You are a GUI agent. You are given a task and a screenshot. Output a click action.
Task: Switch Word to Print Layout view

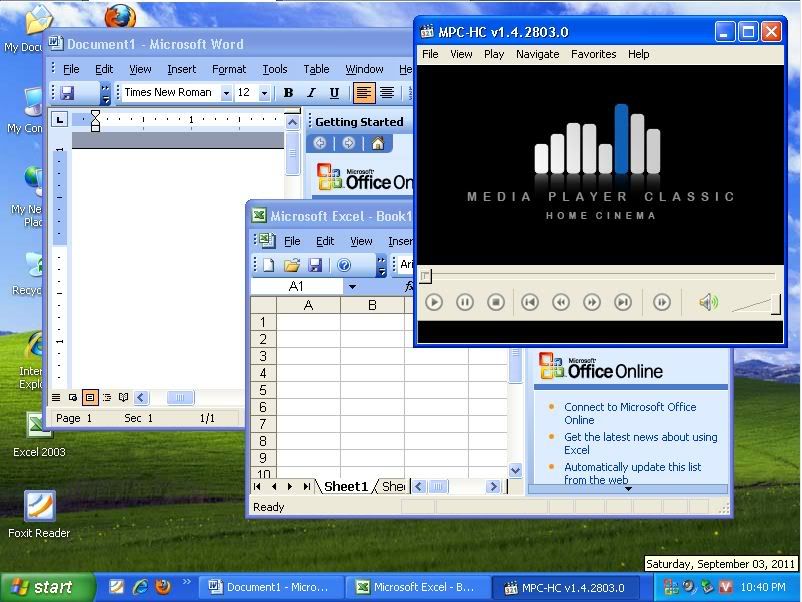coord(90,397)
